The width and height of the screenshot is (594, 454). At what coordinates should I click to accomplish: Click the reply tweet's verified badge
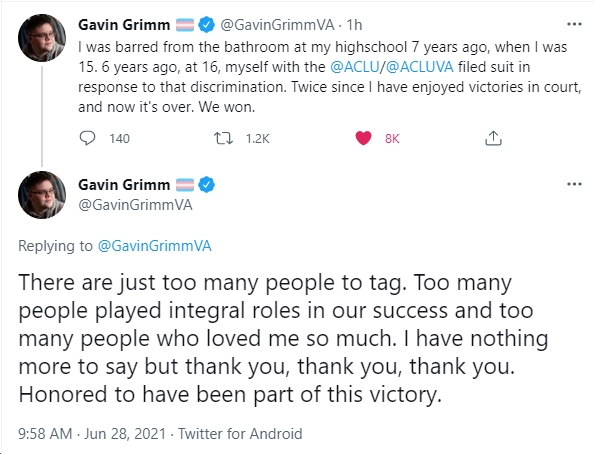206,185
